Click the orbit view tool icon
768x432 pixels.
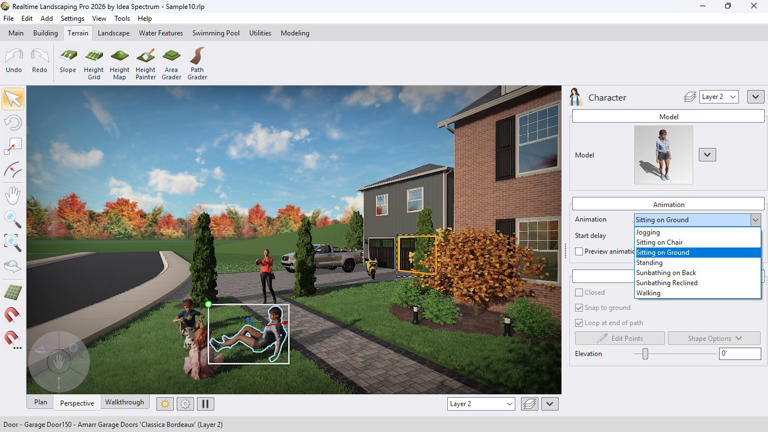click(13, 266)
